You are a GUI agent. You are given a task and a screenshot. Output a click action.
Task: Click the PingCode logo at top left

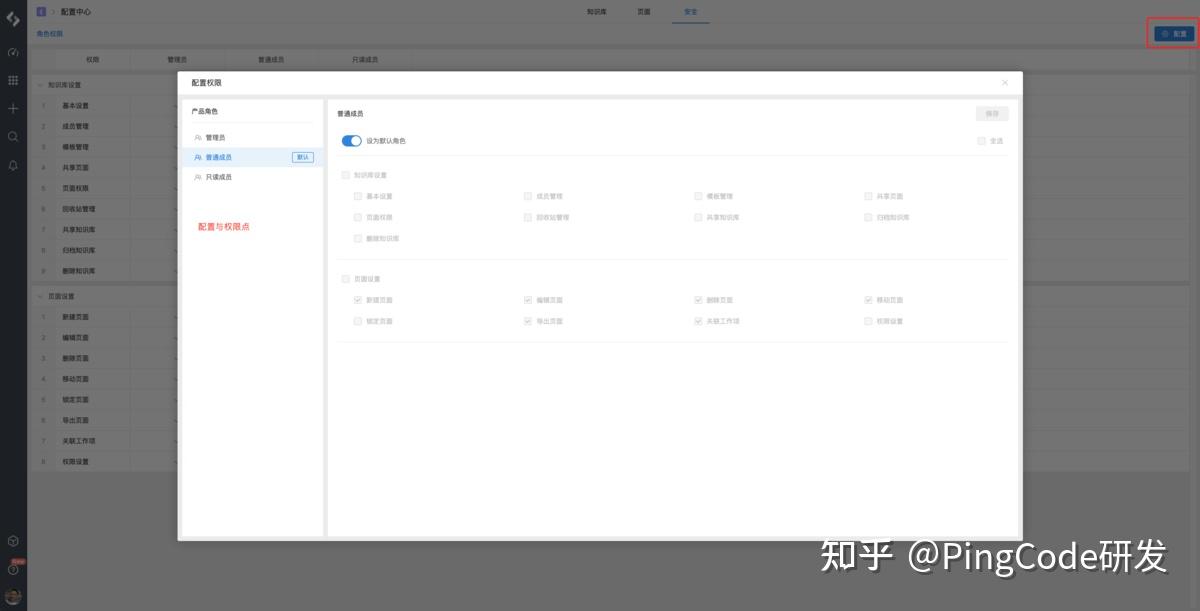13,15
